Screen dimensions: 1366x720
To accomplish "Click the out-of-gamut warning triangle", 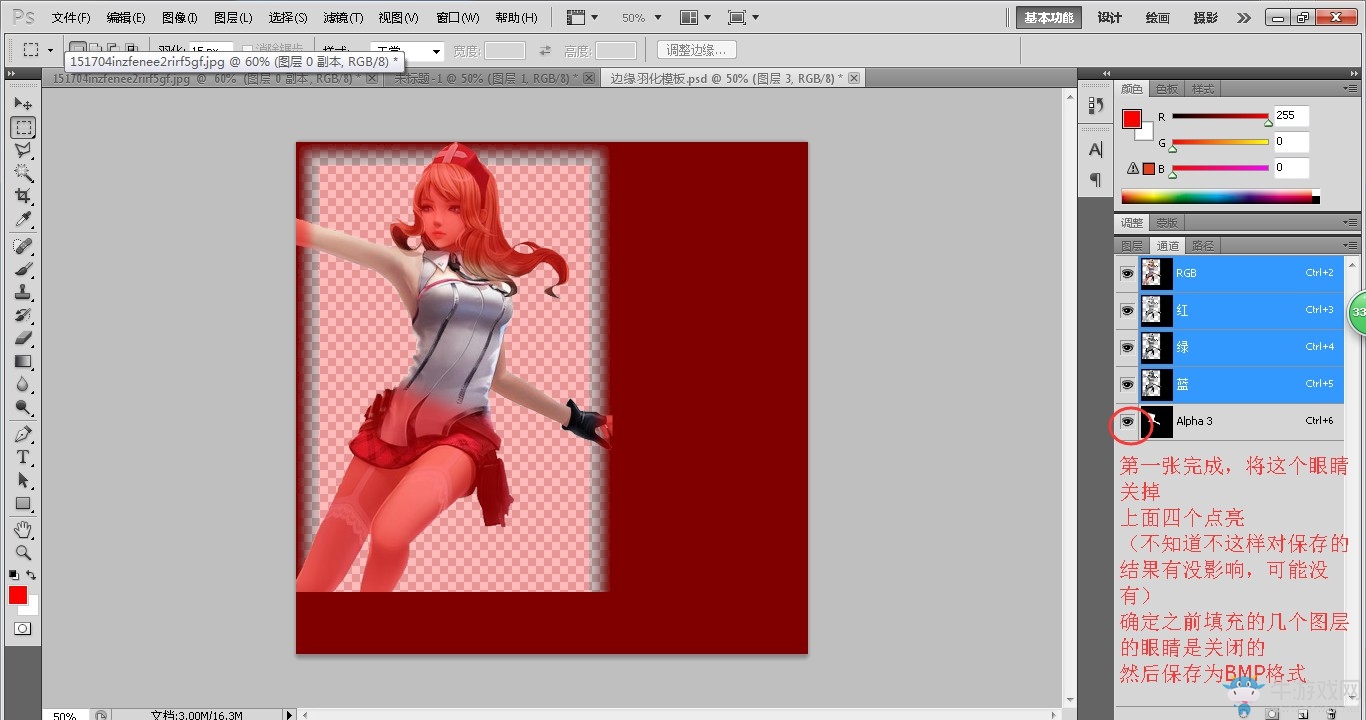I will [1133, 168].
